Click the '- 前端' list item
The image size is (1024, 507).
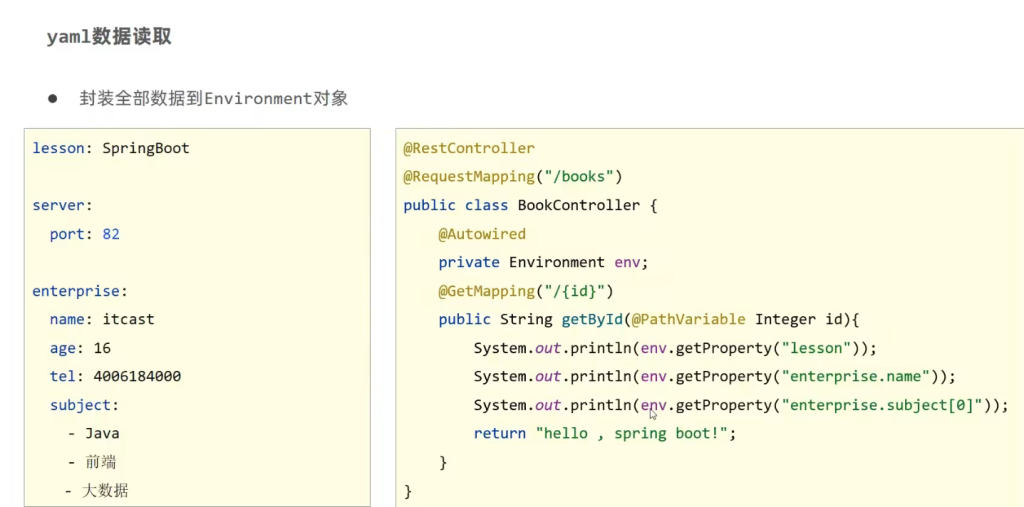(93, 462)
